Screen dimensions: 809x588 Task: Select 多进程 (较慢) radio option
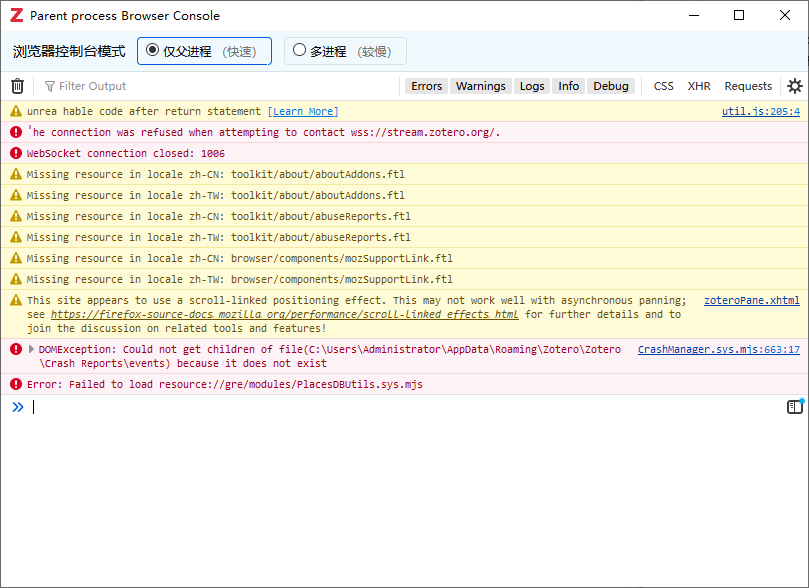pyautogui.click(x=345, y=51)
